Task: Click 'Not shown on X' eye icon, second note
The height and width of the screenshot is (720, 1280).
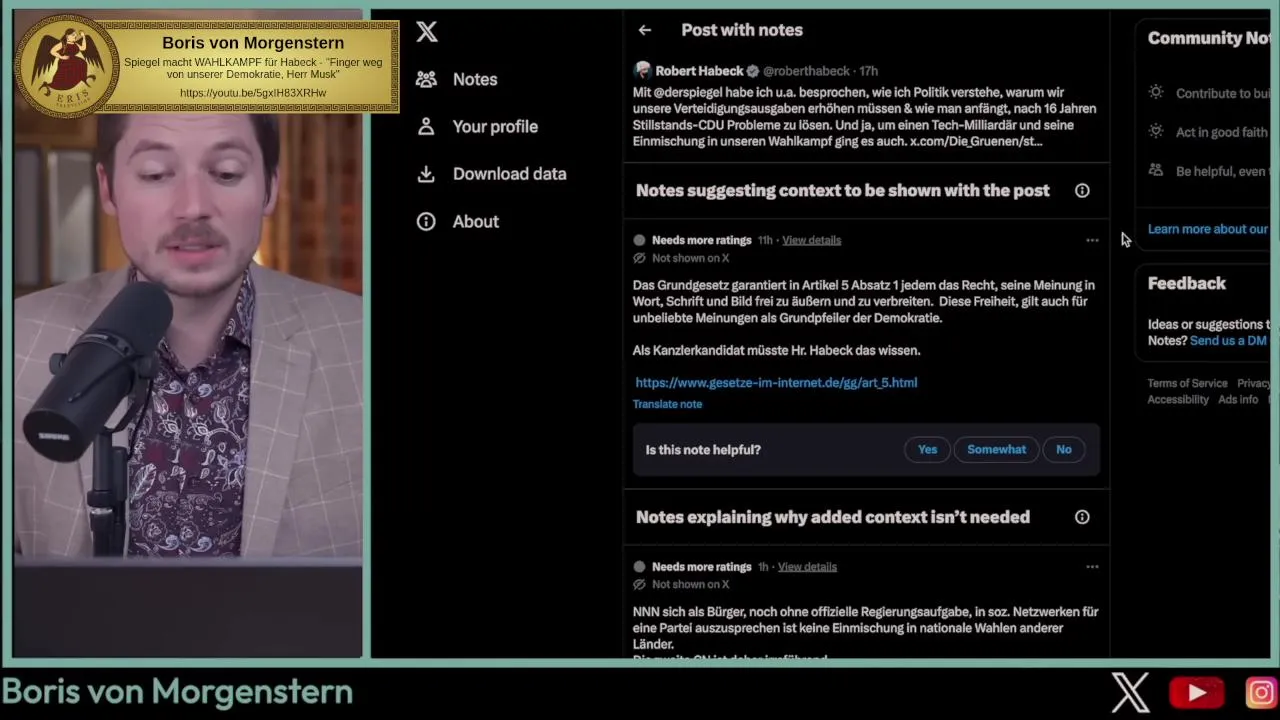Action: [639, 584]
